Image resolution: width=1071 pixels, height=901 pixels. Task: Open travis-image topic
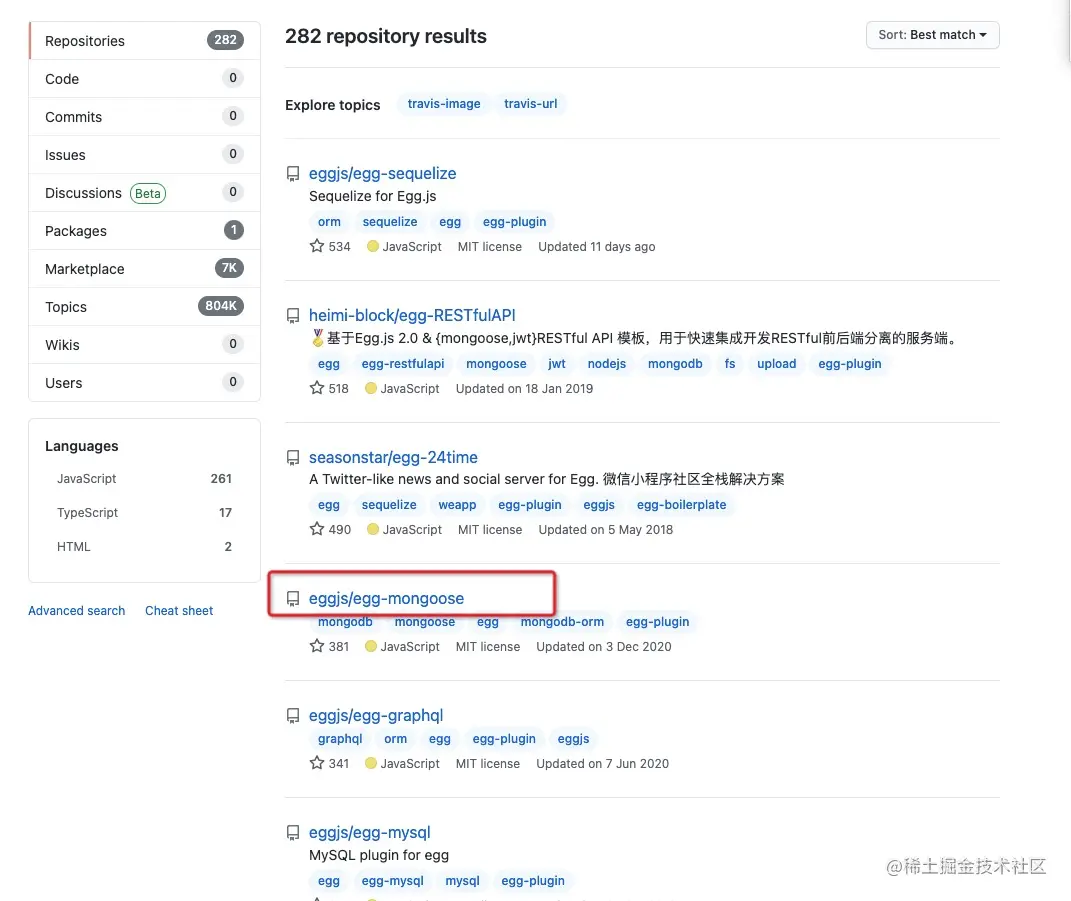[x=444, y=104]
